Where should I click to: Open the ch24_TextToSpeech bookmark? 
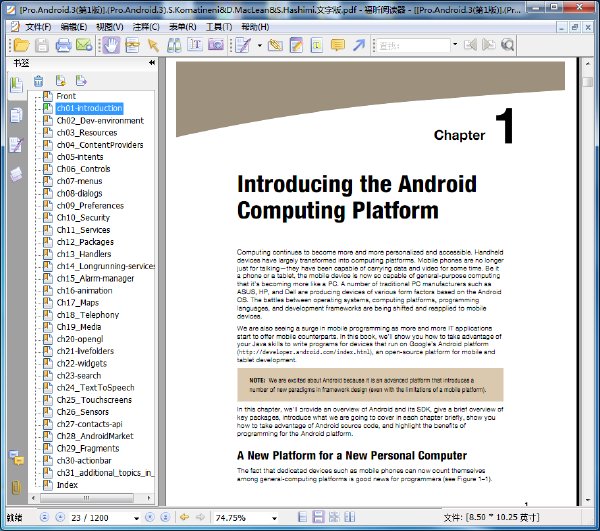[95, 388]
